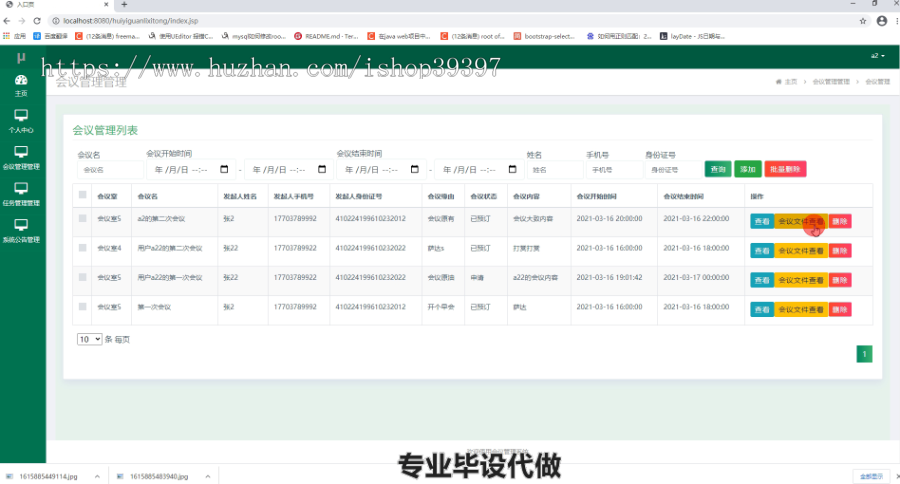Open the a2 user menu dropdown

point(878,56)
